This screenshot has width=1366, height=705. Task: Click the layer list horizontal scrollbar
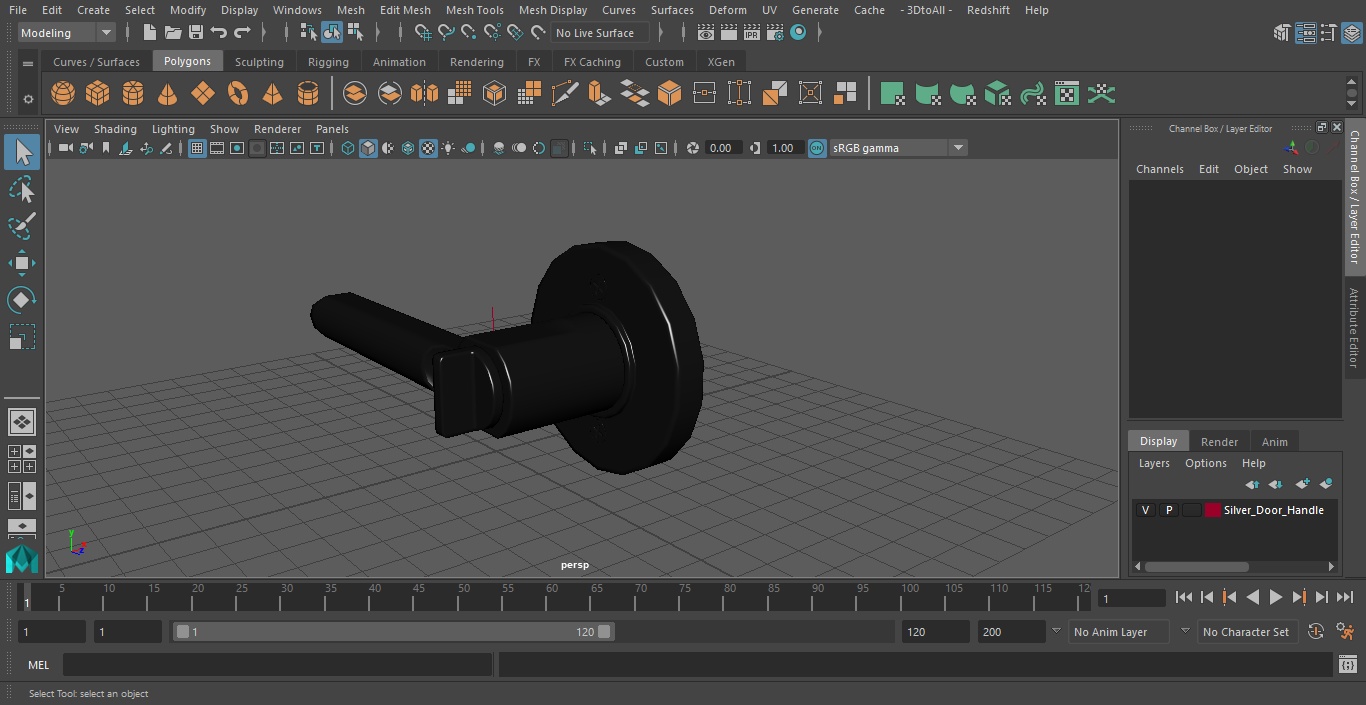tap(1196, 566)
